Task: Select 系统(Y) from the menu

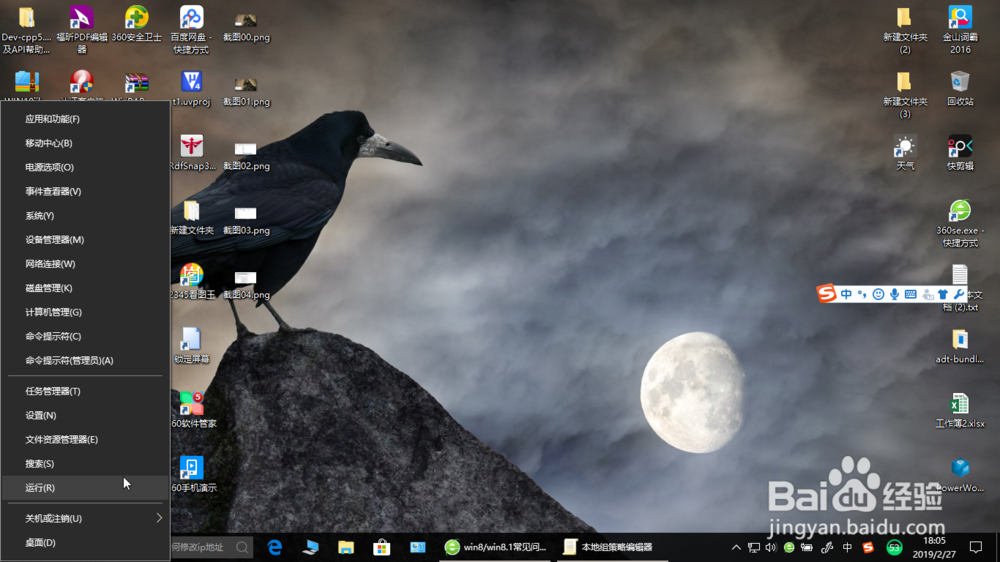Action: (85, 216)
